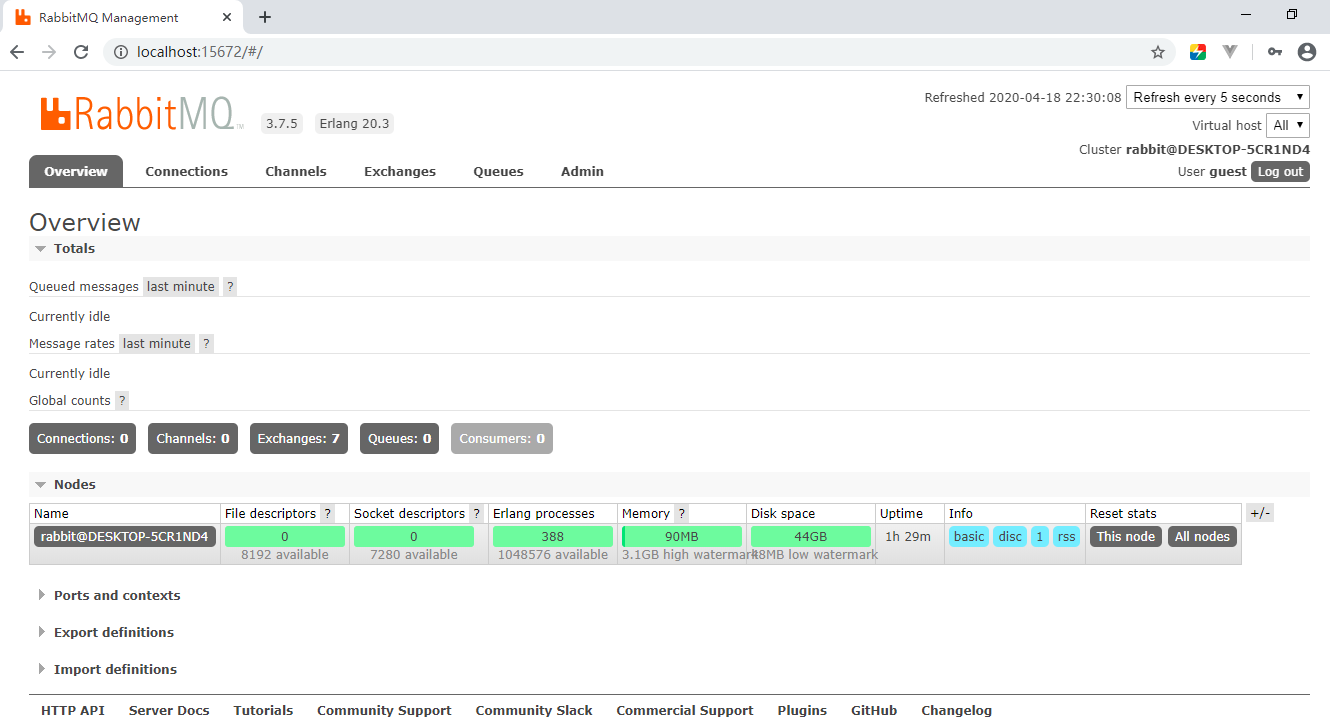Viewport: 1330px width, 719px height.
Task: Open the Plugins footer link
Action: click(802, 710)
